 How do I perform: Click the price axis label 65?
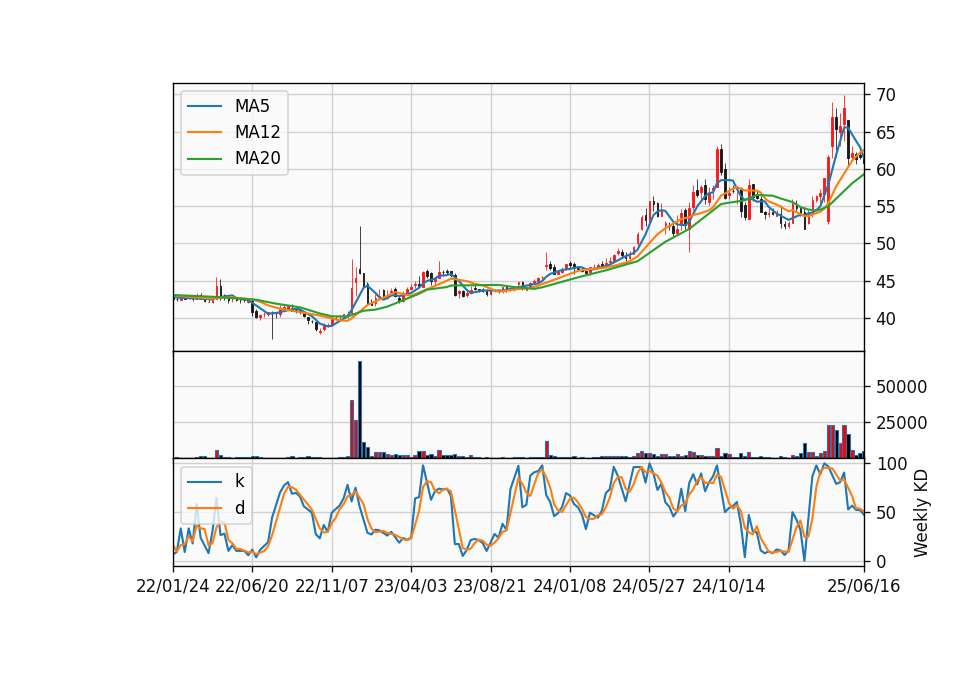[885, 132]
